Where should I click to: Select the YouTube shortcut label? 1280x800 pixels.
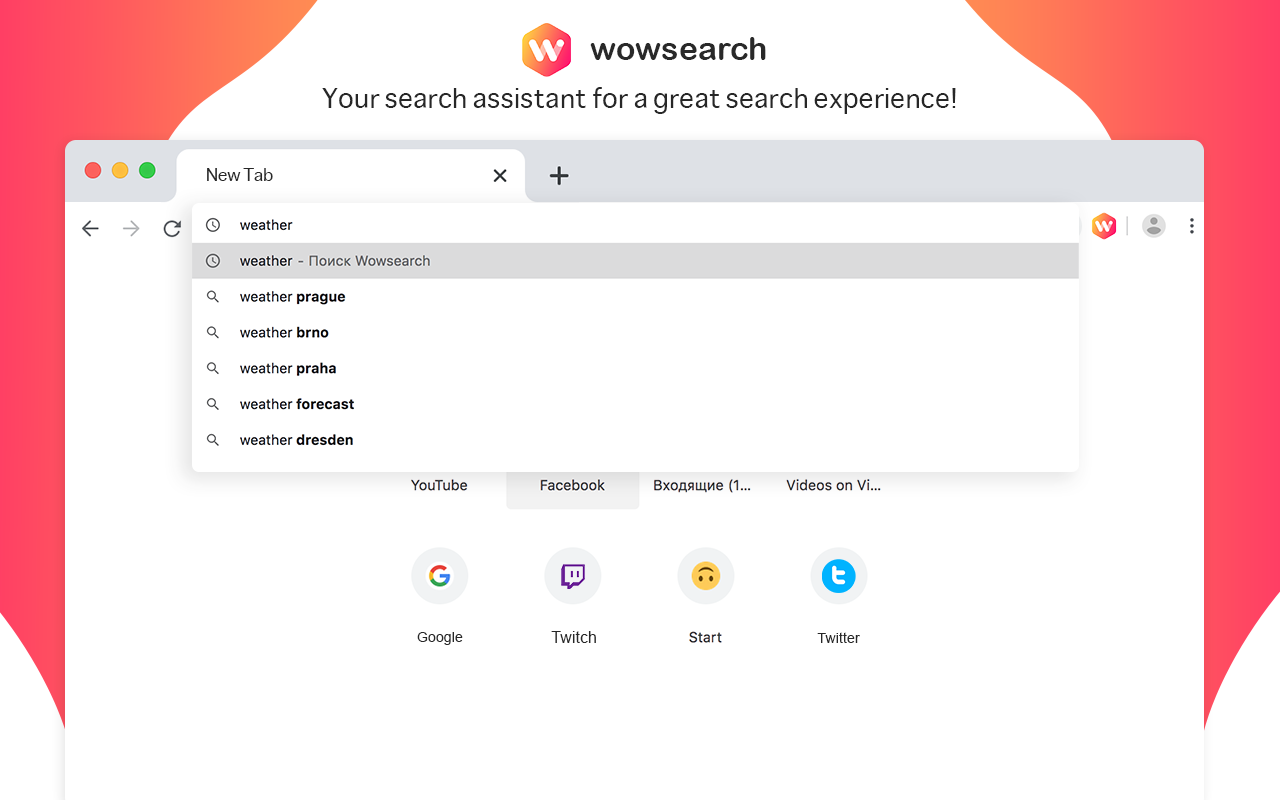coord(439,485)
